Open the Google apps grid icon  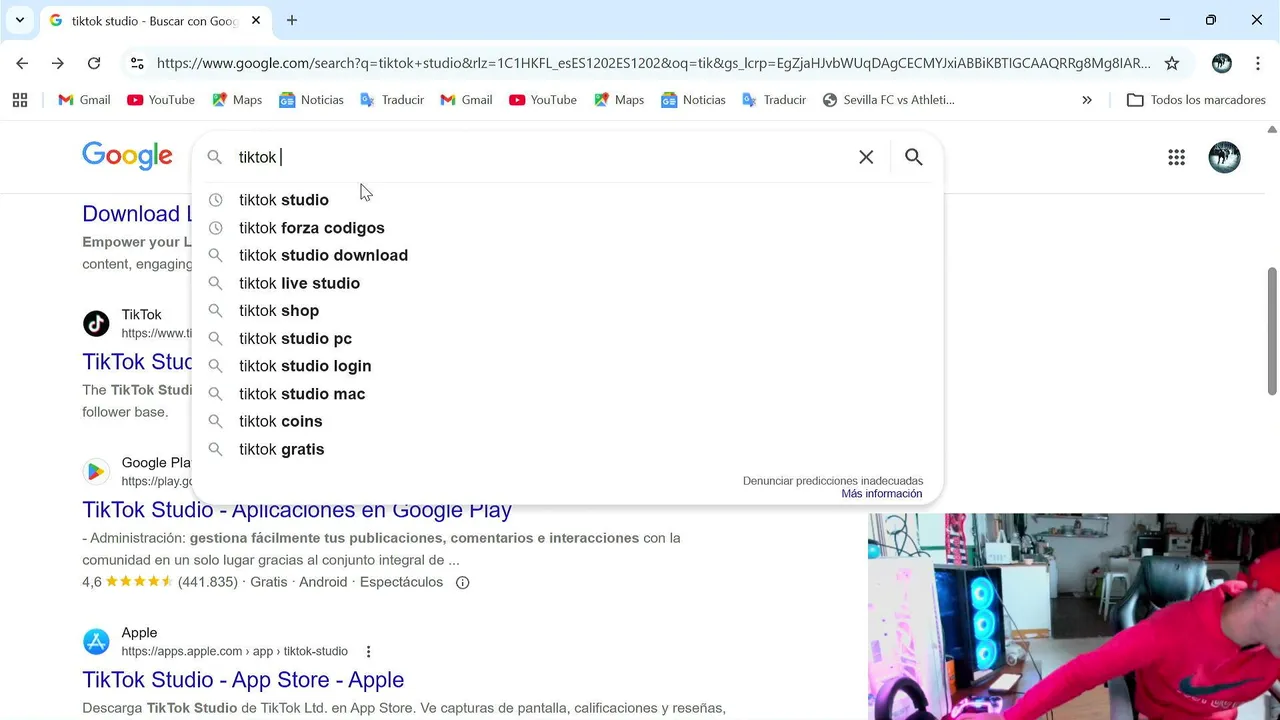pos(1176,157)
